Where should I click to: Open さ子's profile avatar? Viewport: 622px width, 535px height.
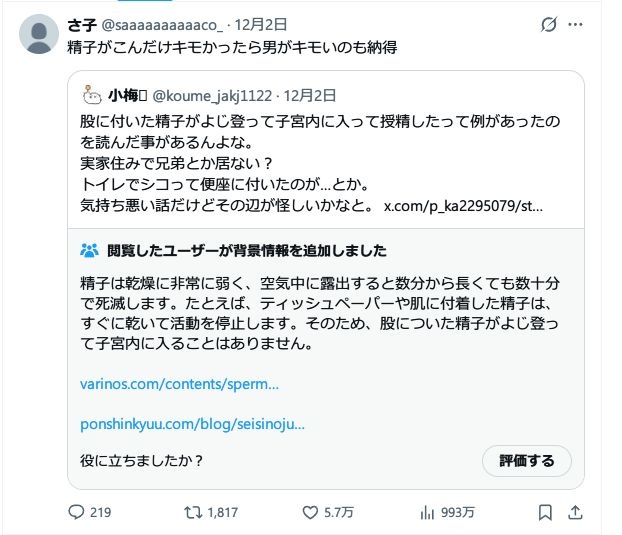tap(39, 34)
